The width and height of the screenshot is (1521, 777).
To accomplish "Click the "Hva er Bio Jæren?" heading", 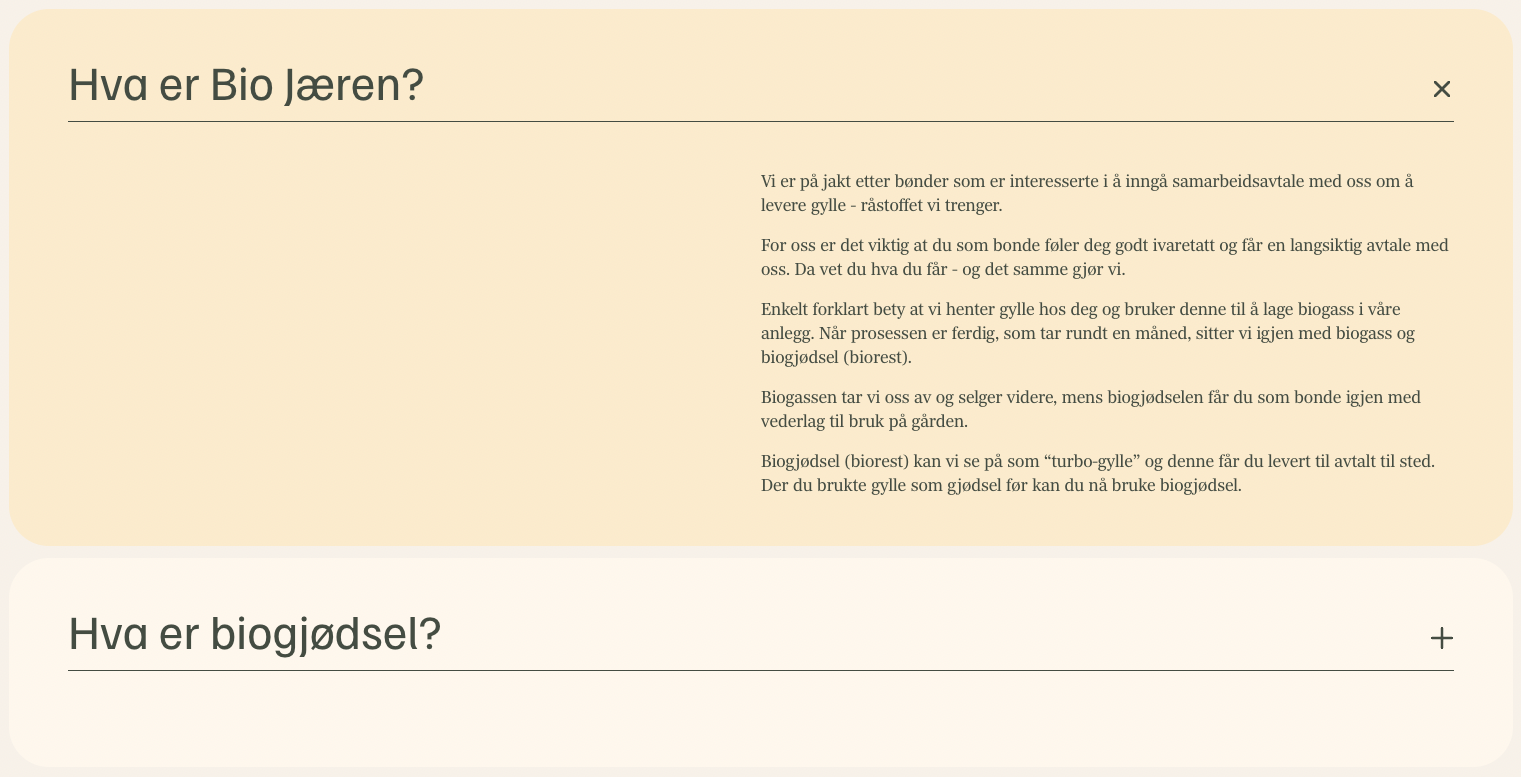I will (x=246, y=85).
